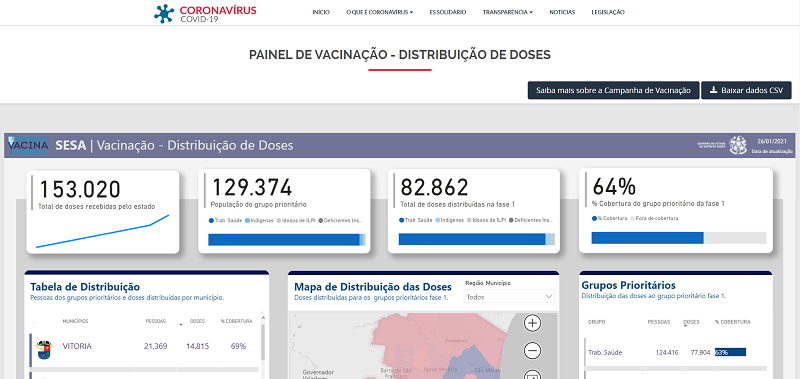
Task: Expand the O QUE É CORONAVÍRUS menu
Action: [380, 12]
